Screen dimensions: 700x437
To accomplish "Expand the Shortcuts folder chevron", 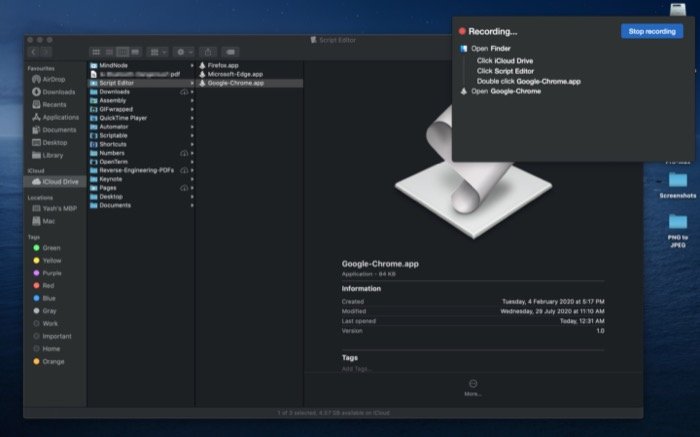I will coord(192,144).
